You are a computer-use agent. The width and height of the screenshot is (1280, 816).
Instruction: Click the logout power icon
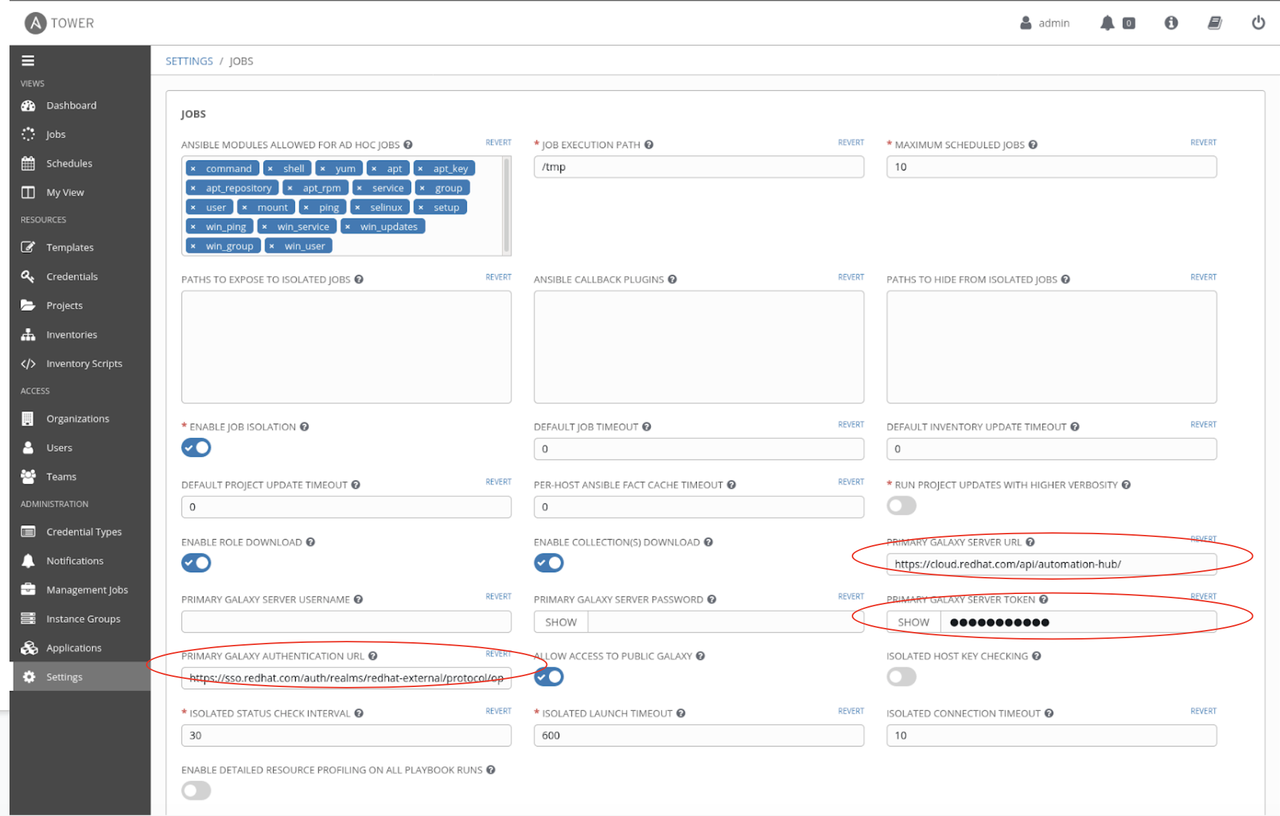pos(1259,23)
